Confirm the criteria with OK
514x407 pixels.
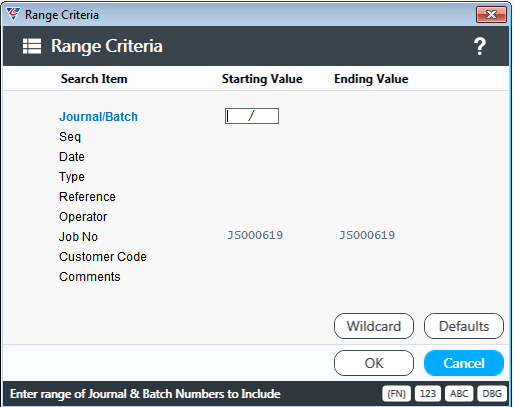pyautogui.click(x=374, y=363)
